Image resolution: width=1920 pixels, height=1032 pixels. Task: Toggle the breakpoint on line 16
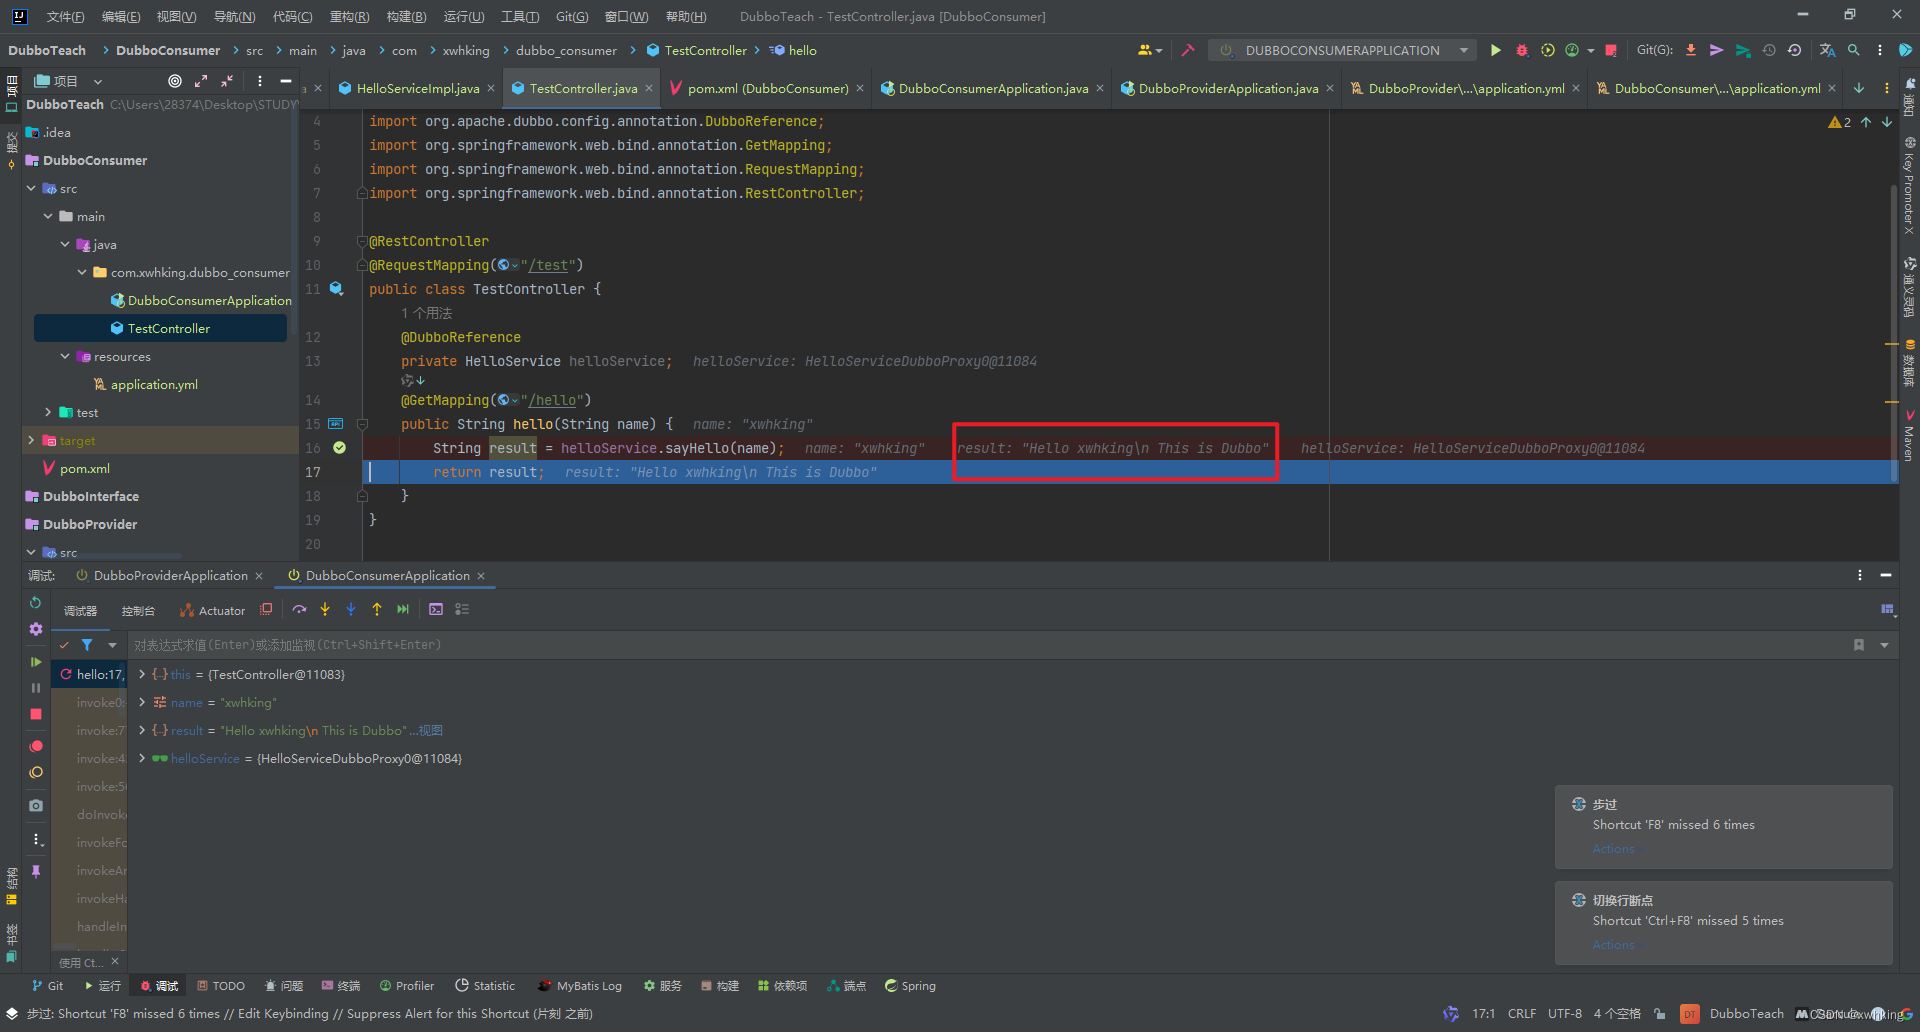click(x=339, y=448)
